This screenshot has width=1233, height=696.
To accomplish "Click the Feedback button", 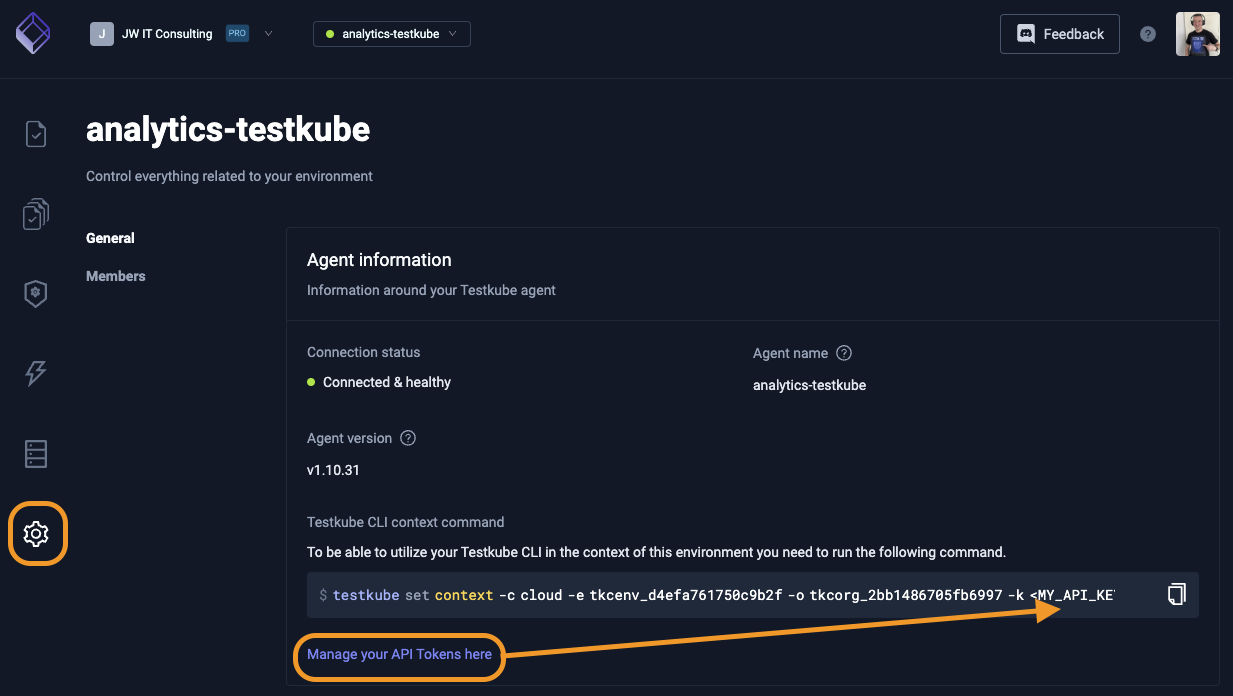I will tap(1060, 34).
